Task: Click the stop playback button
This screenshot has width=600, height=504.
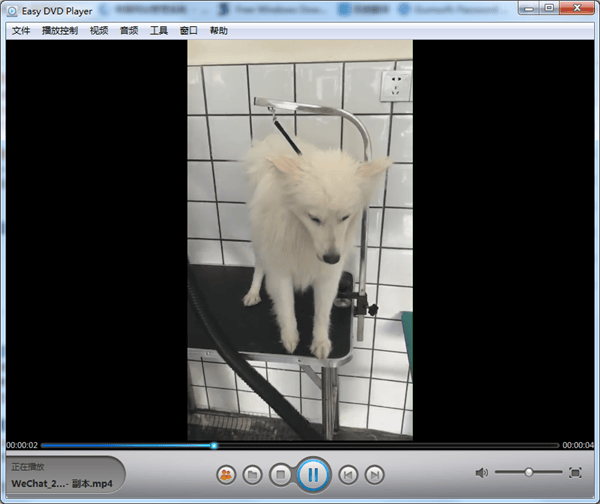Action: [281, 473]
